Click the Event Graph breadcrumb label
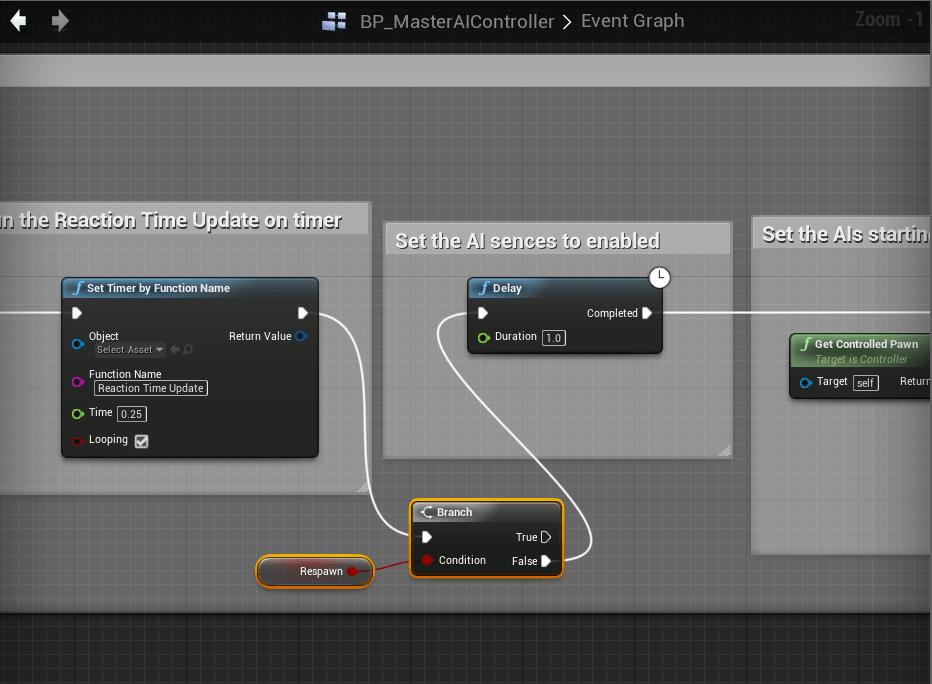932x684 pixels. click(632, 22)
